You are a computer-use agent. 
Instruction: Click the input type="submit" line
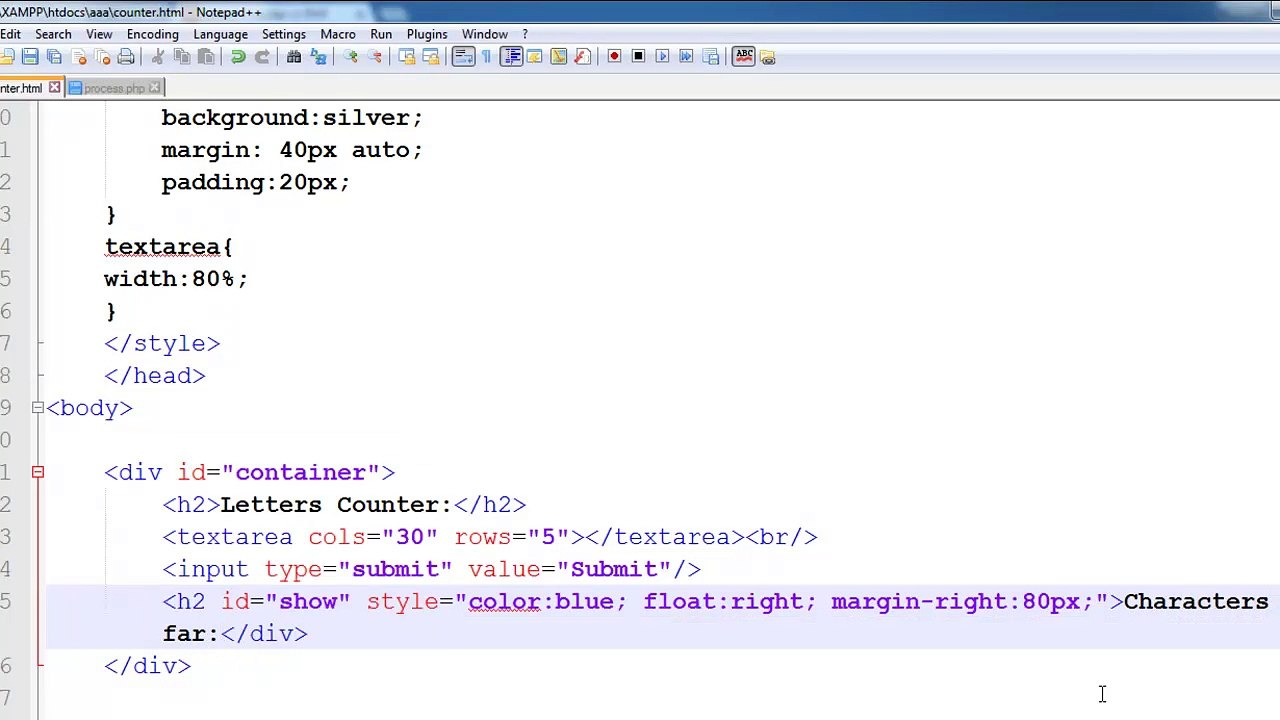432,569
